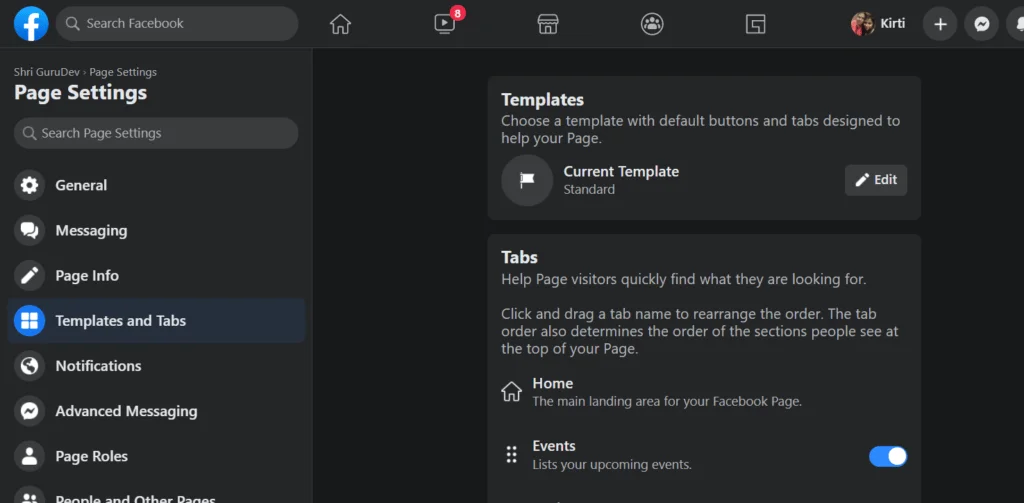1024x503 pixels.
Task: Open Watch videos with 8 notifications
Action: click(x=445, y=24)
